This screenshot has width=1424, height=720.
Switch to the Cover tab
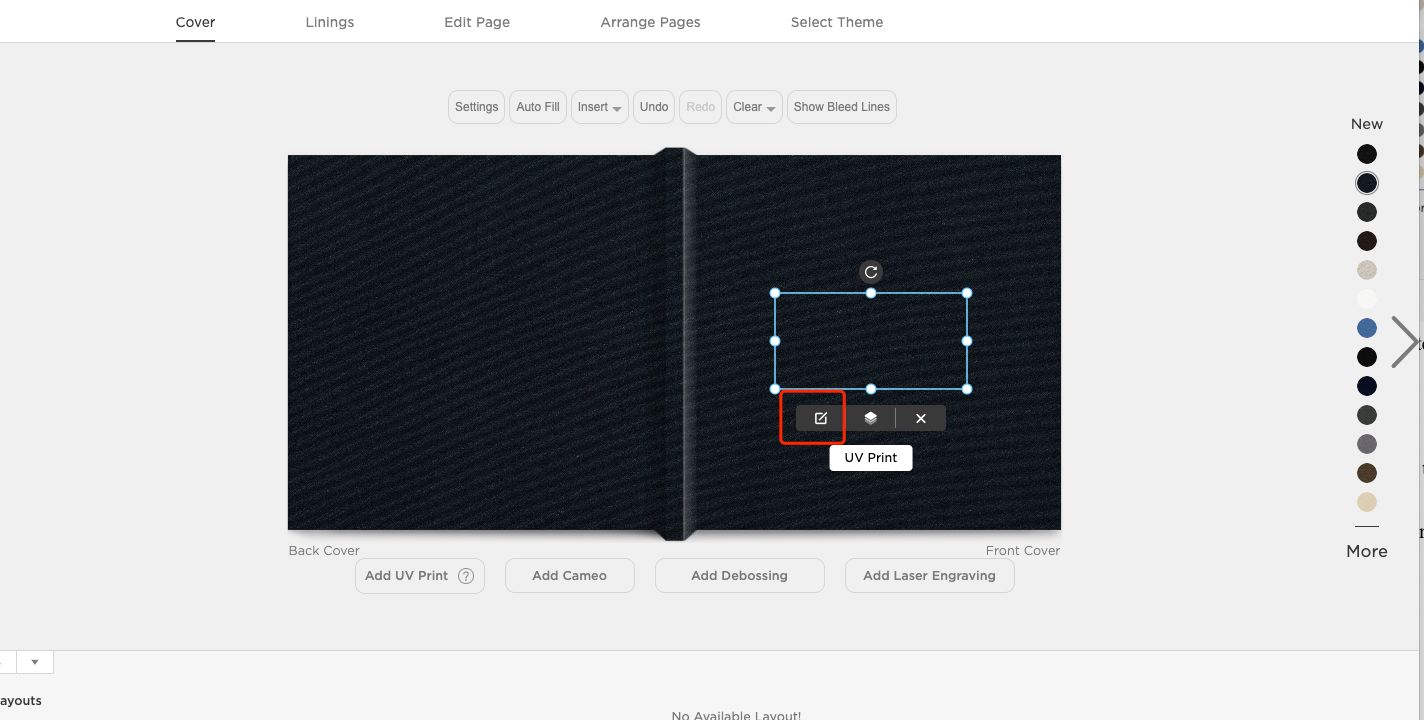[x=195, y=22]
